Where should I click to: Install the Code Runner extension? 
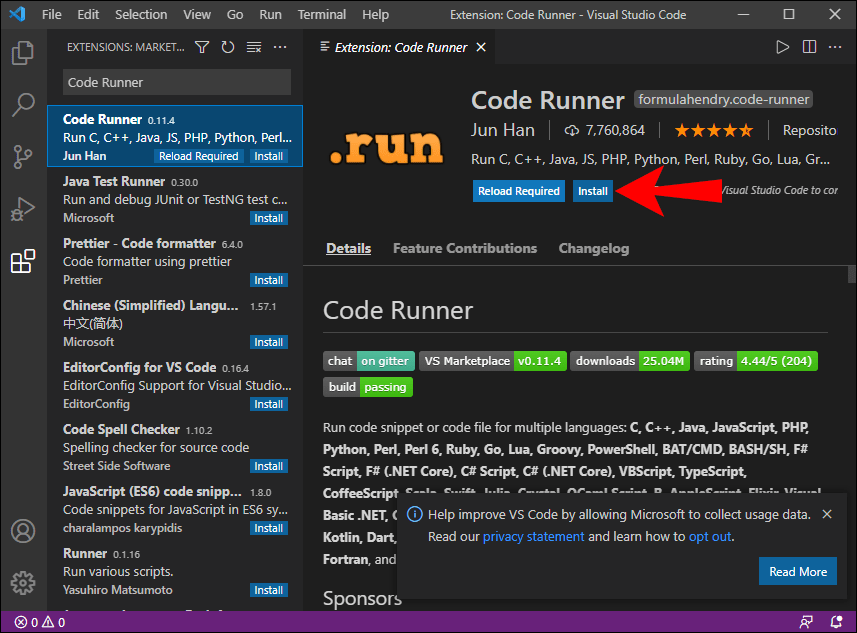point(592,190)
